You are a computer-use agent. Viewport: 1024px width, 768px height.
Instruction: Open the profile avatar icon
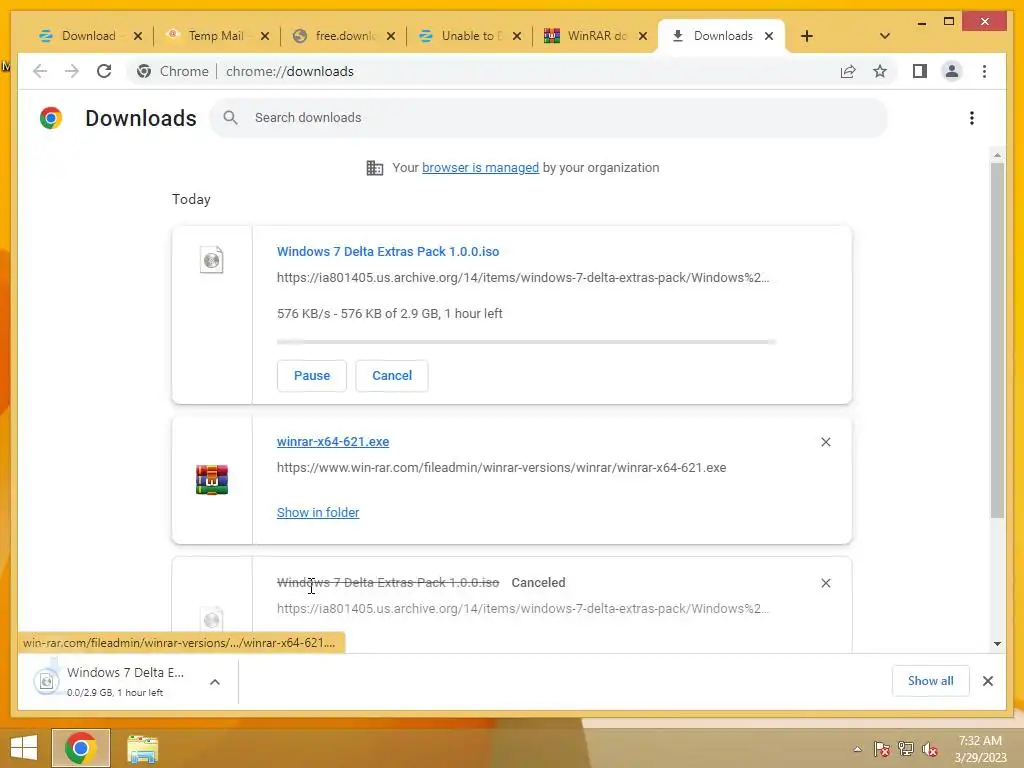(952, 71)
